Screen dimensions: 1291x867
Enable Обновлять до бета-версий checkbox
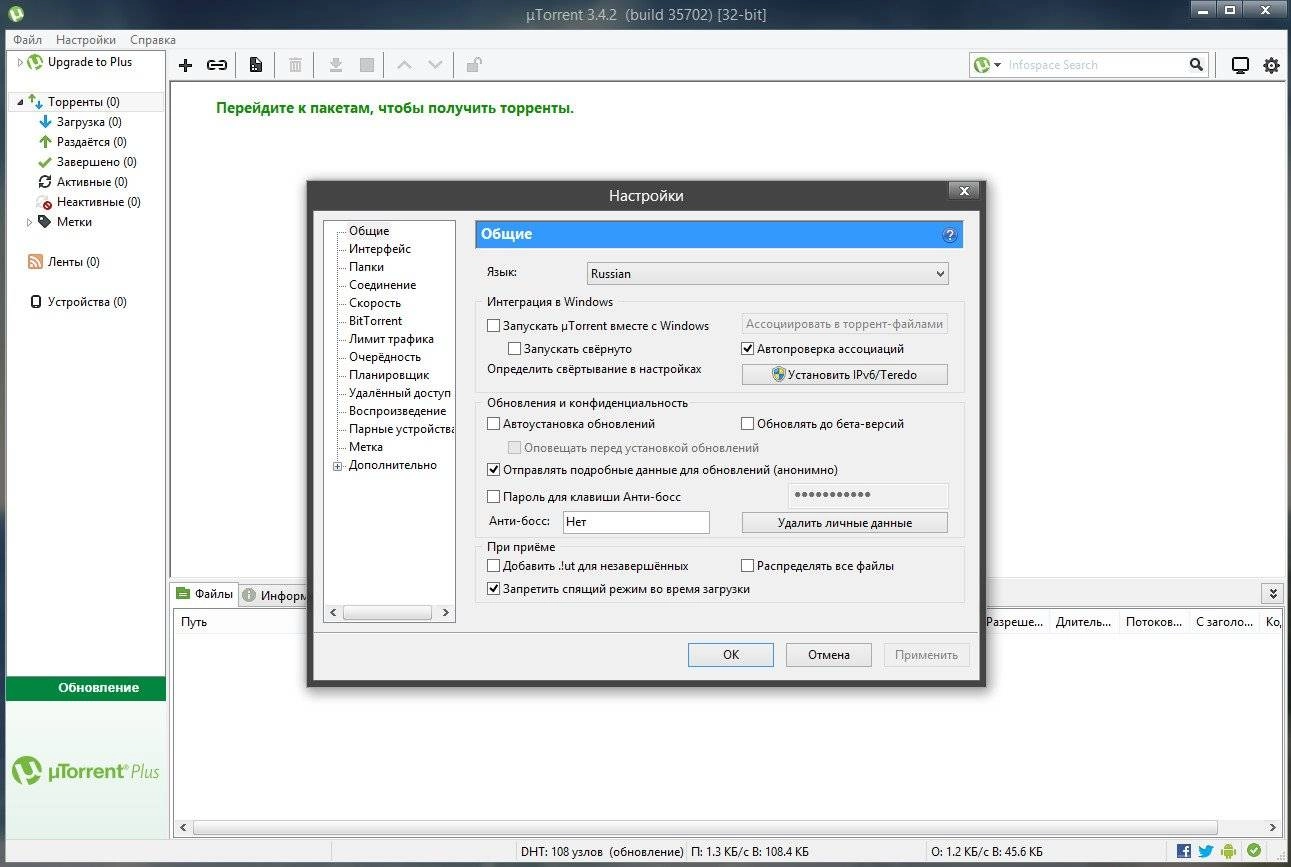click(x=747, y=424)
